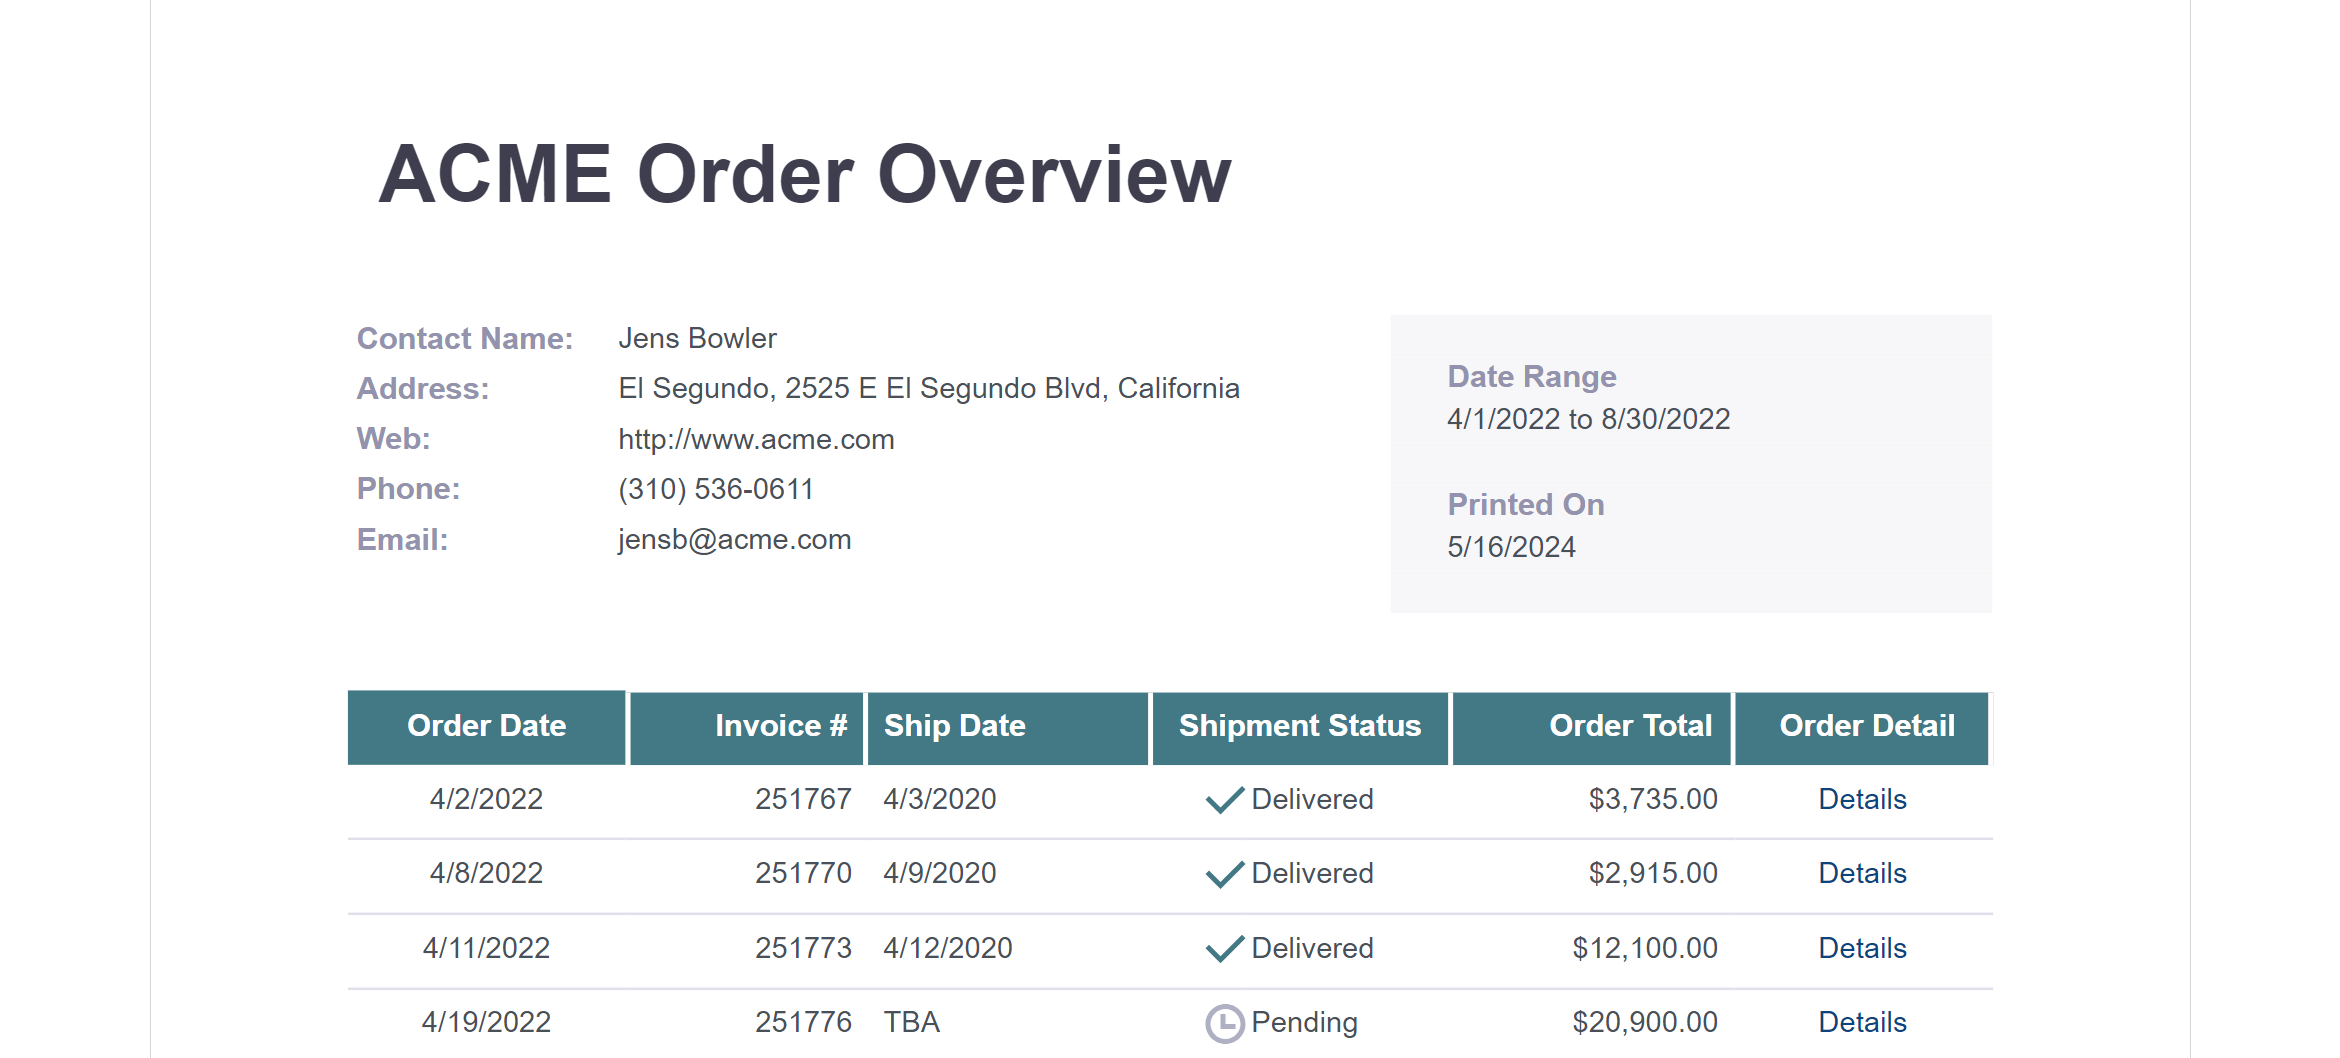The height and width of the screenshot is (1058, 2340).
Task: Open Details link for invoice 251767
Action: (1861, 800)
